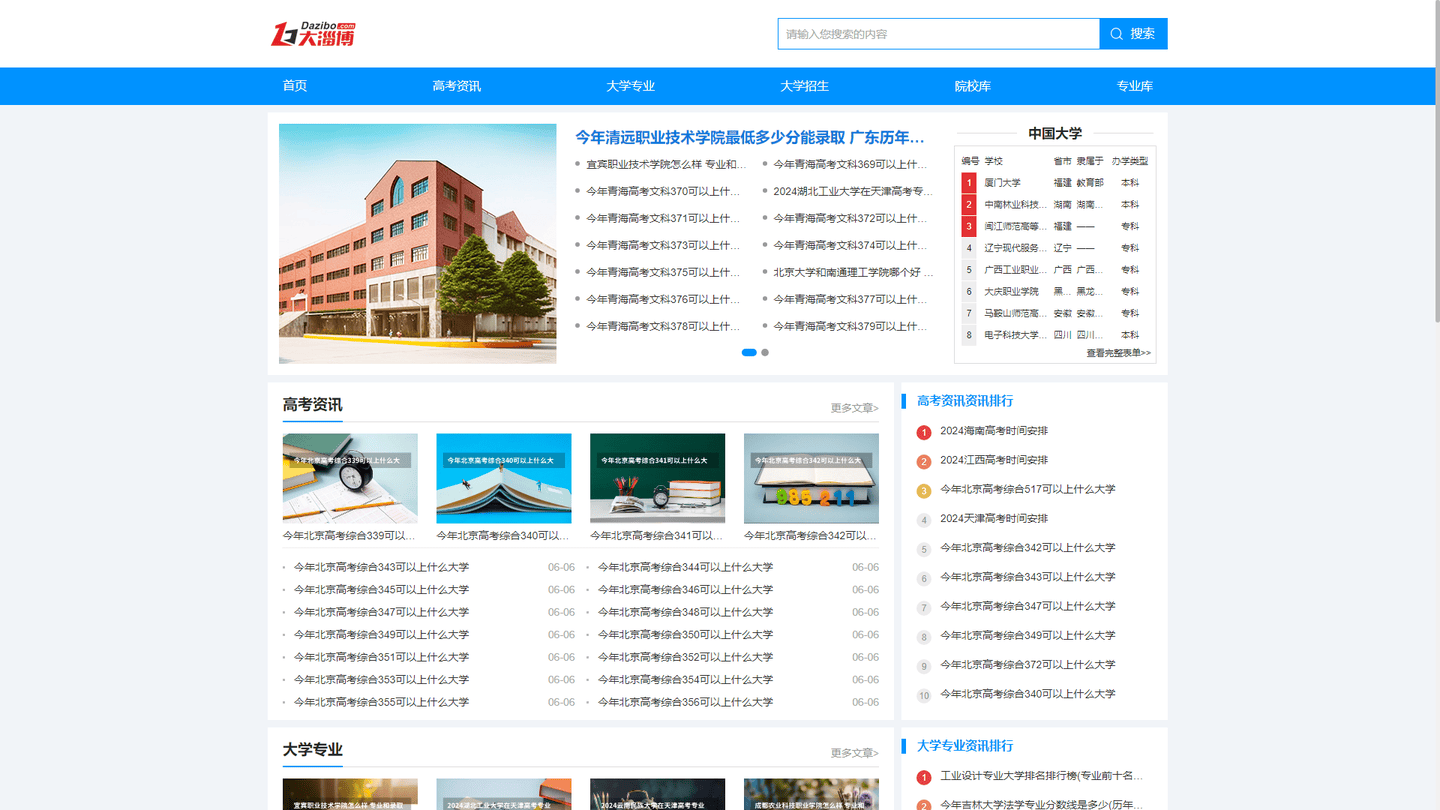Open thumbnail 2024云南民族大学在天津高考专业
Image resolution: width=1440 pixels, height=810 pixels.
tap(658, 794)
